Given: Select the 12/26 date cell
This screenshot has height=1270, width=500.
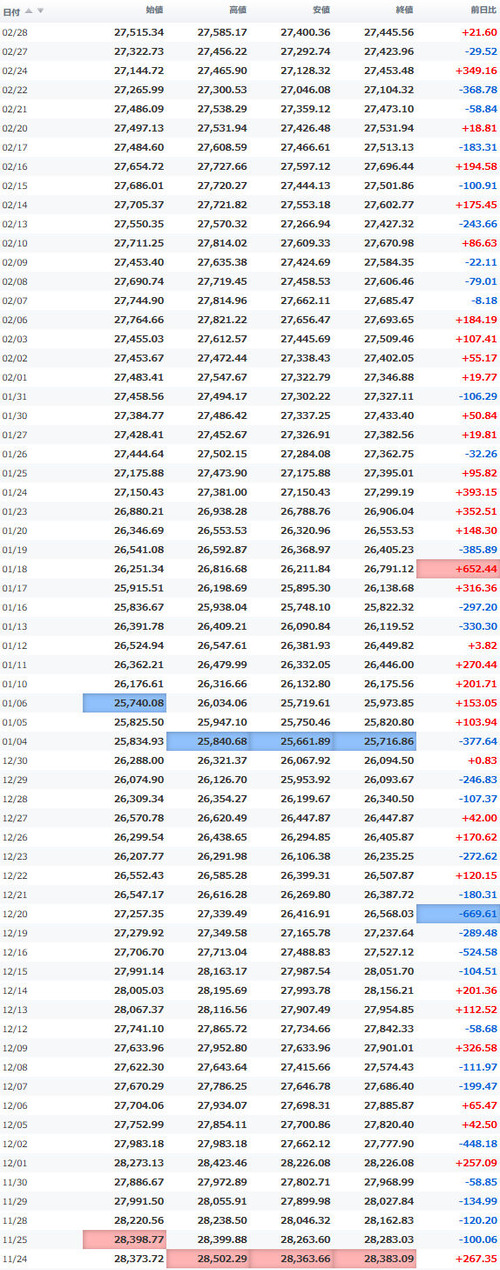Looking at the screenshot, I should [x=16, y=836].
